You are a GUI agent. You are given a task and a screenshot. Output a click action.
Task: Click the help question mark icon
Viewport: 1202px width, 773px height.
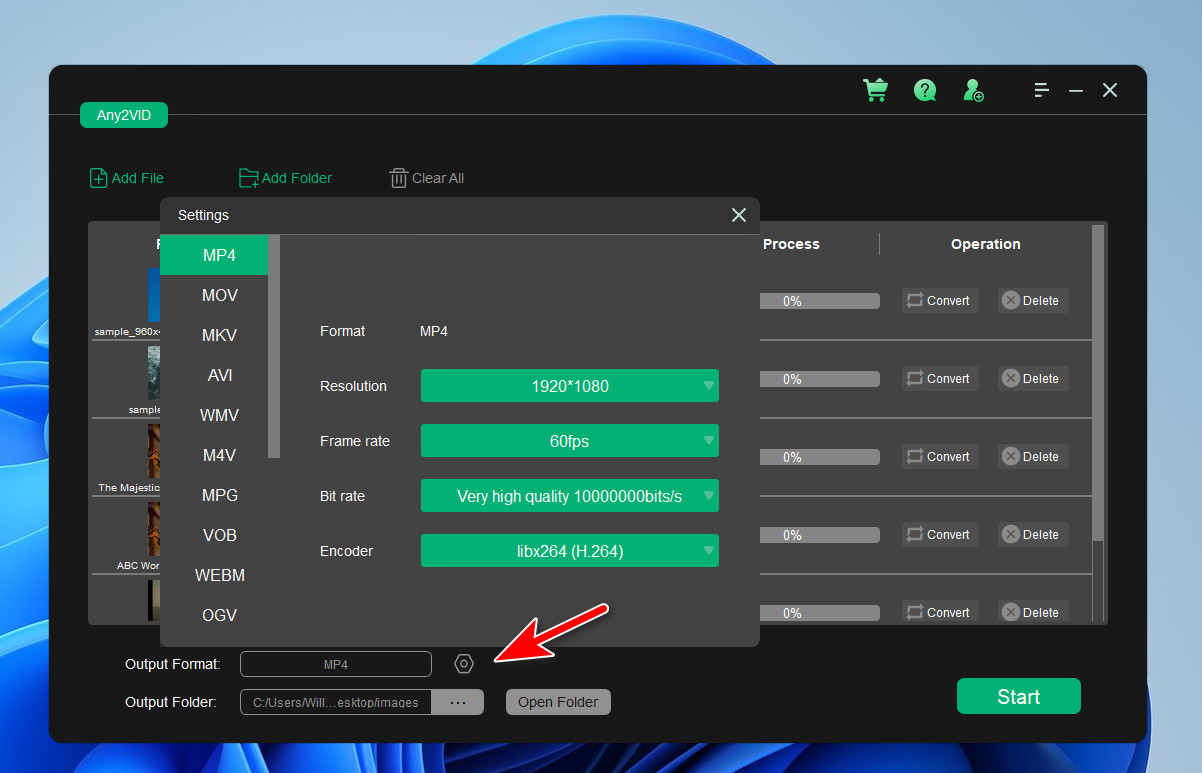tap(924, 90)
